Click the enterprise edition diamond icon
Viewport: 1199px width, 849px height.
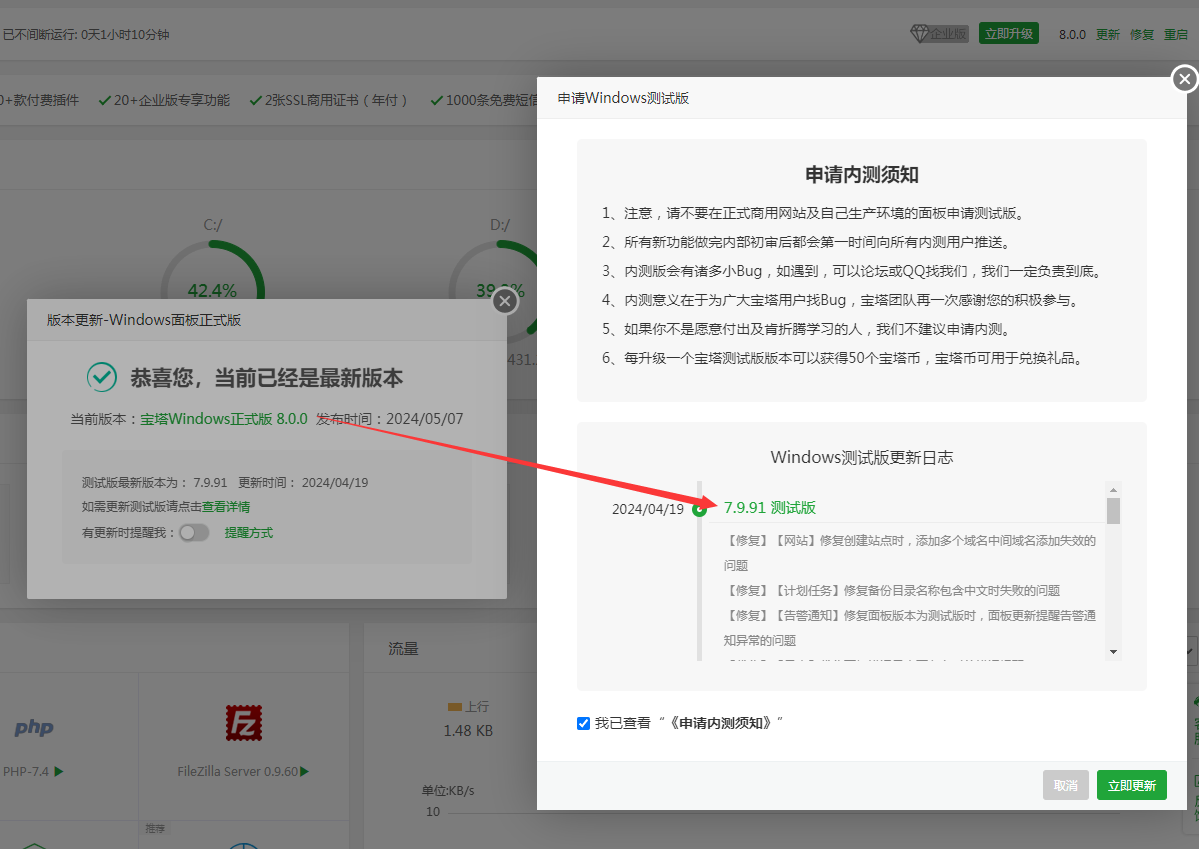coord(919,34)
